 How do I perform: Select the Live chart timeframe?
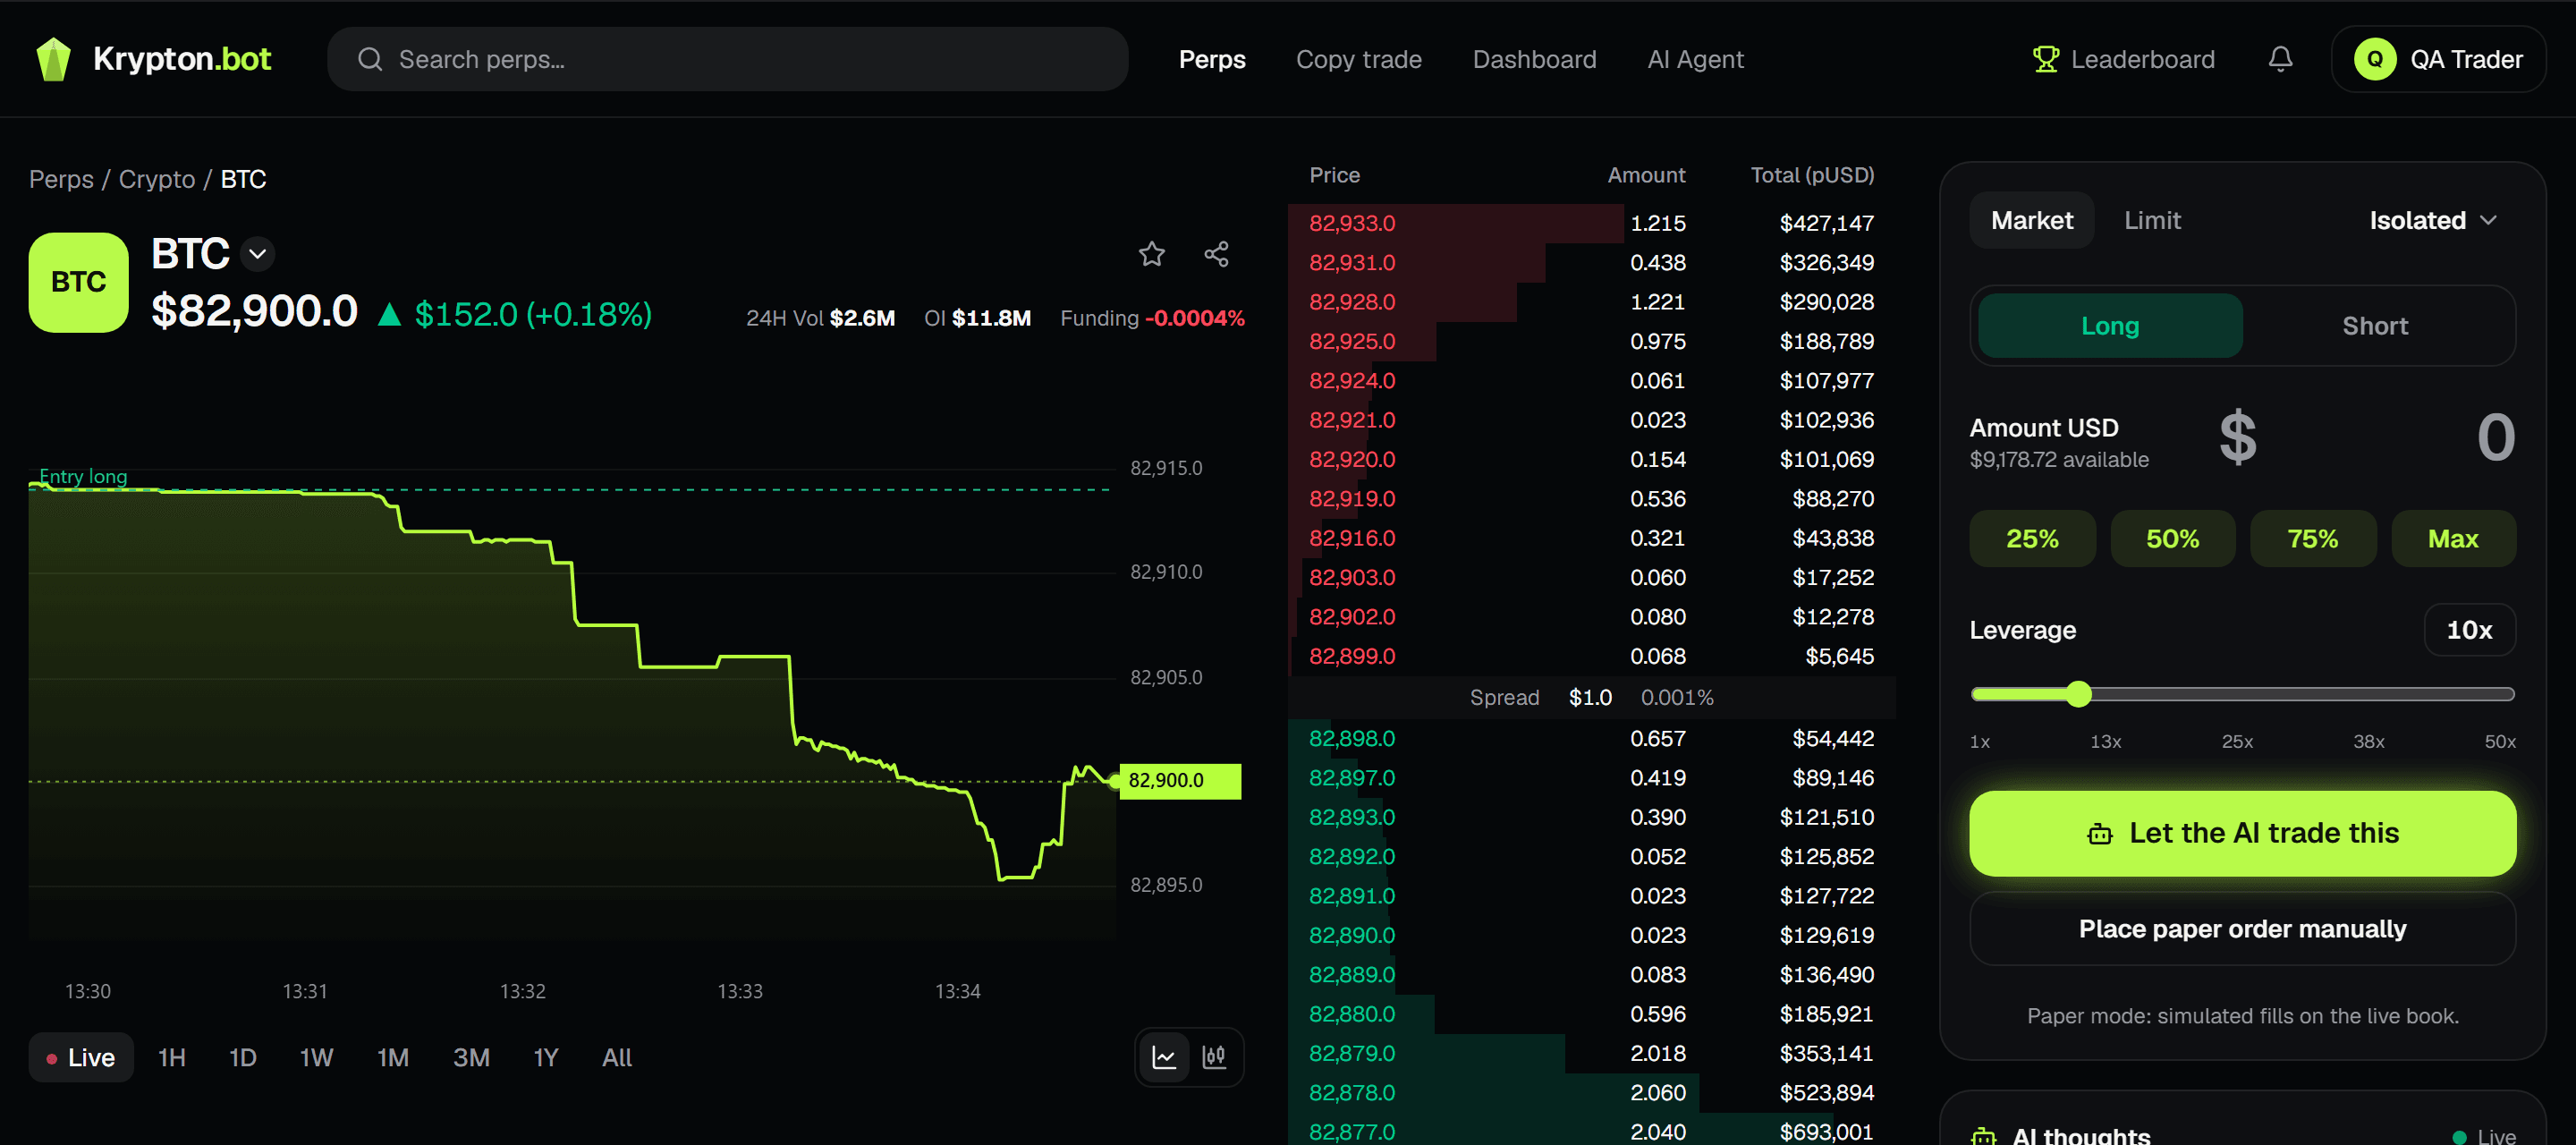tap(81, 1057)
